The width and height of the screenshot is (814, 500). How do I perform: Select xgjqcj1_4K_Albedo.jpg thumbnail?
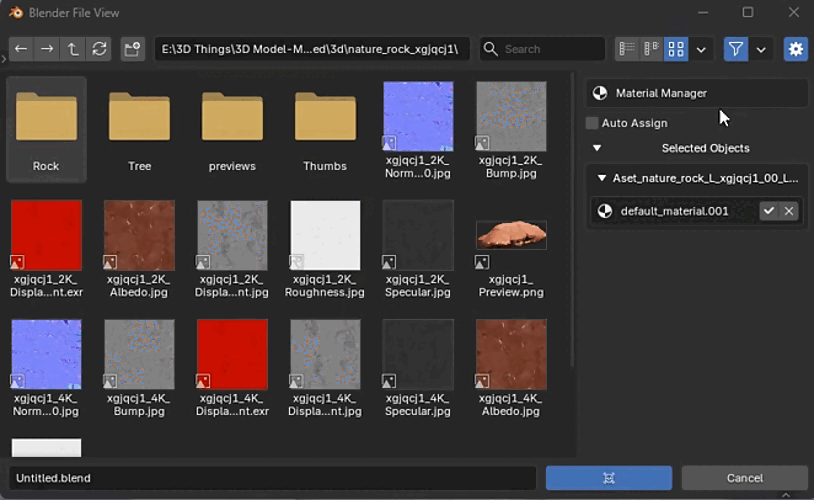pos(511,354)
